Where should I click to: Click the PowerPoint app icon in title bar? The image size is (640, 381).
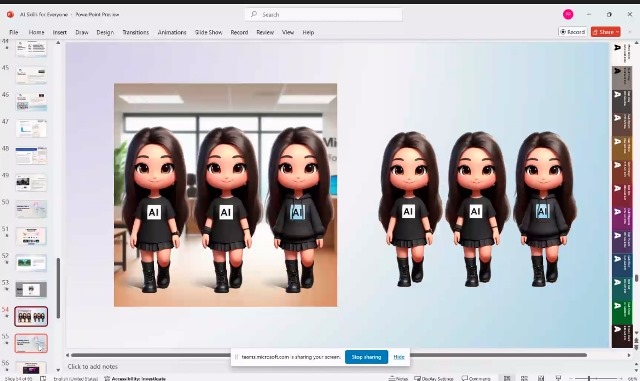pos(10,14)
